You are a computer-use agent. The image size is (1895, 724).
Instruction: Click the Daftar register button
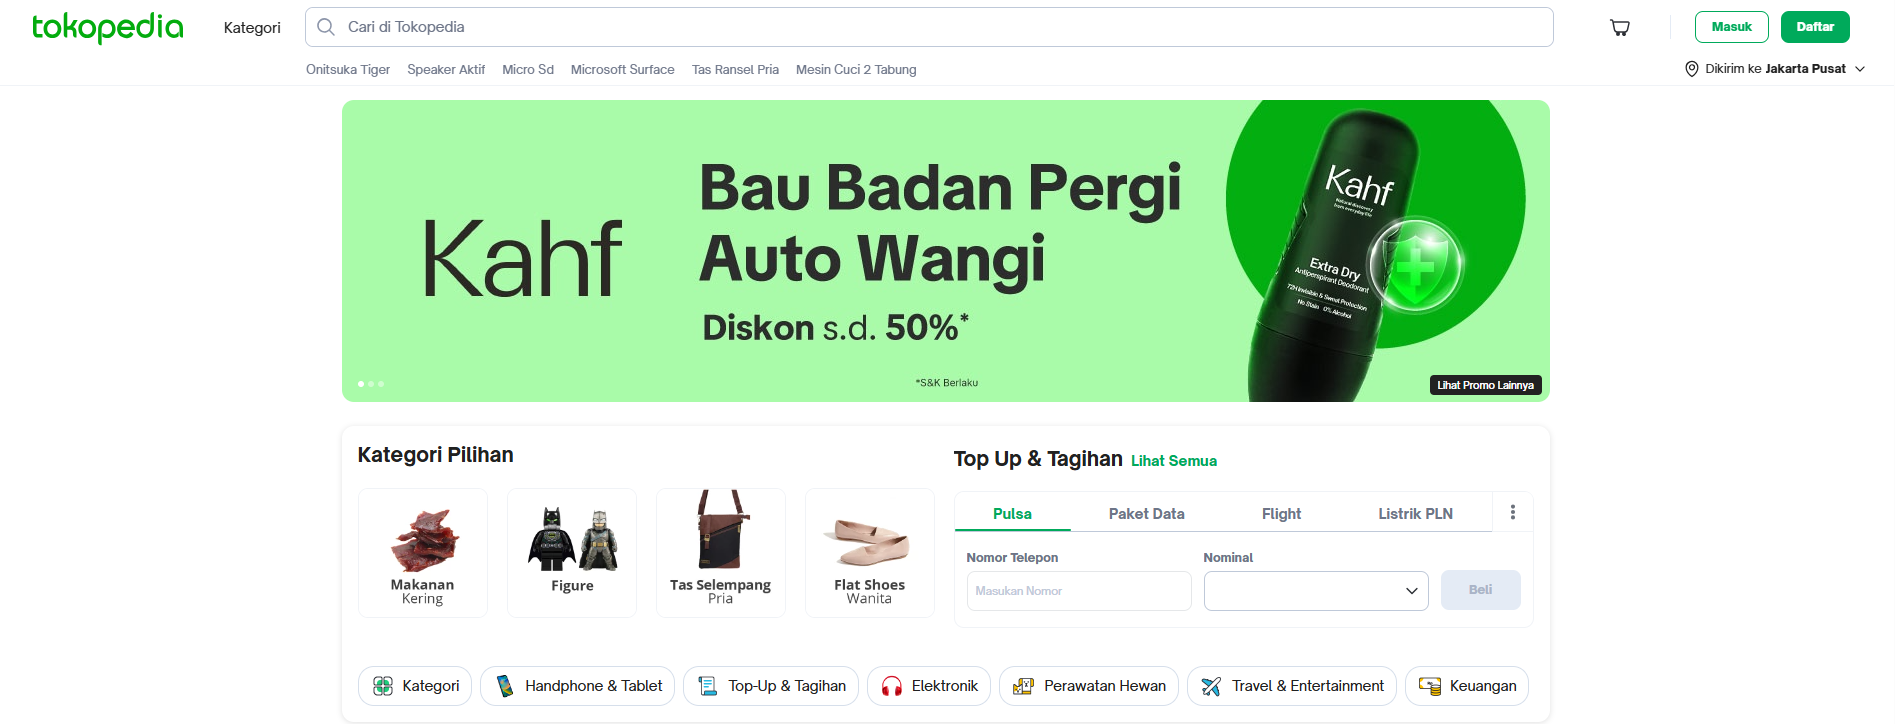coord(1815,27)
